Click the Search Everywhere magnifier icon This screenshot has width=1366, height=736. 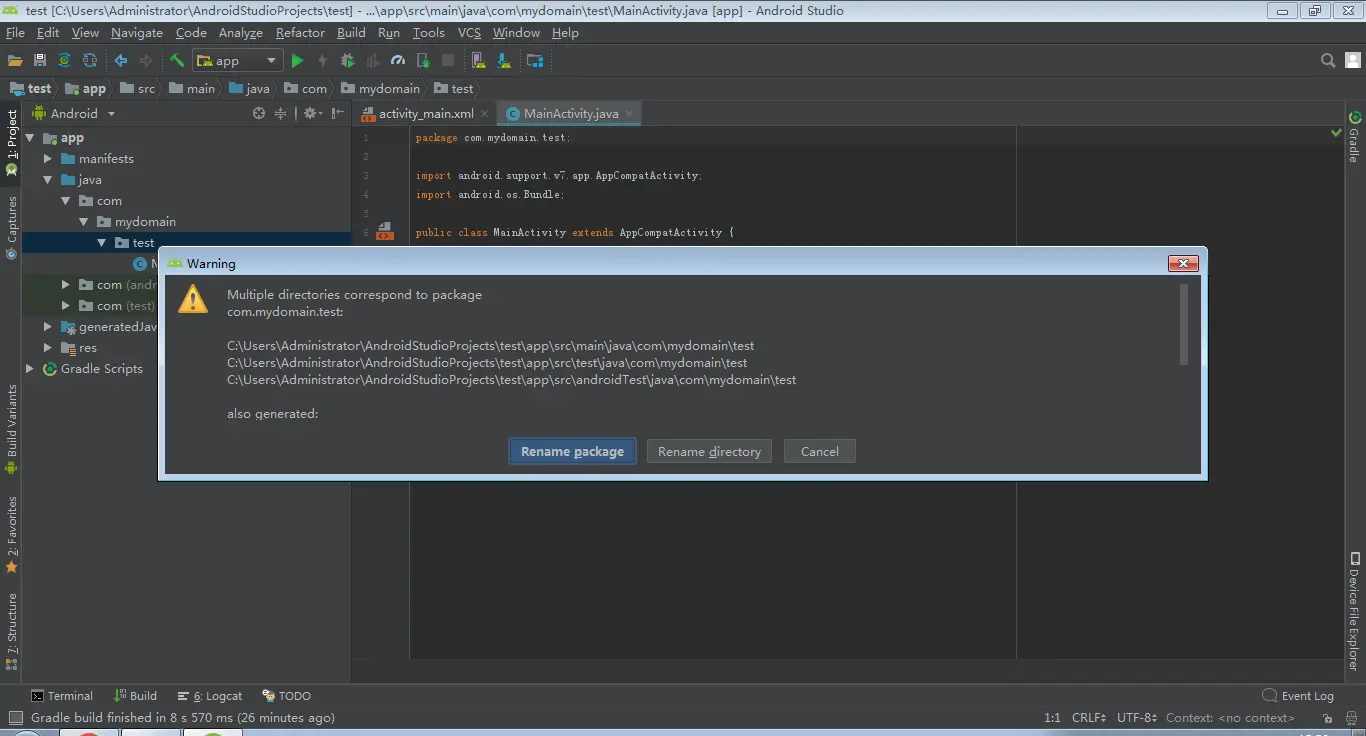(x=1328, y=61)
